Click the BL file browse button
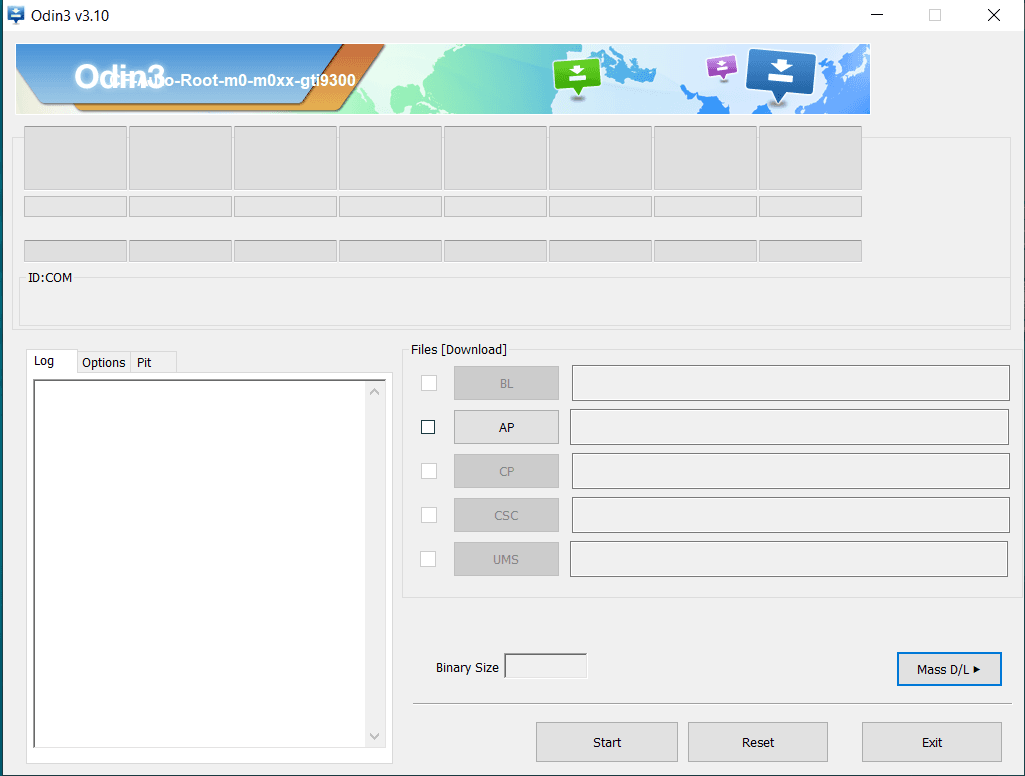Screen dimensions: 1025x776 click(507, 383)
